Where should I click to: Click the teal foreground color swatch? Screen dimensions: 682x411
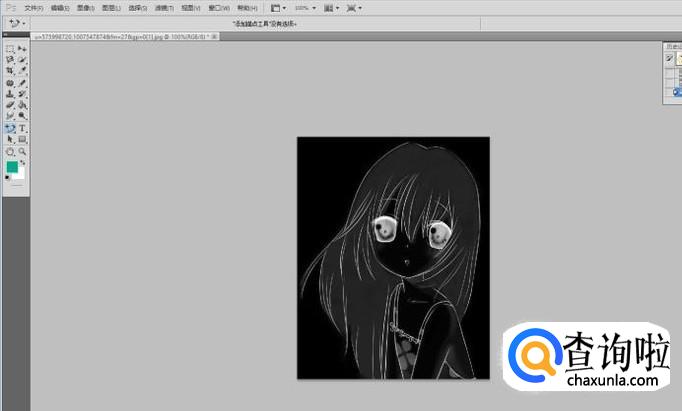(12, 167)
